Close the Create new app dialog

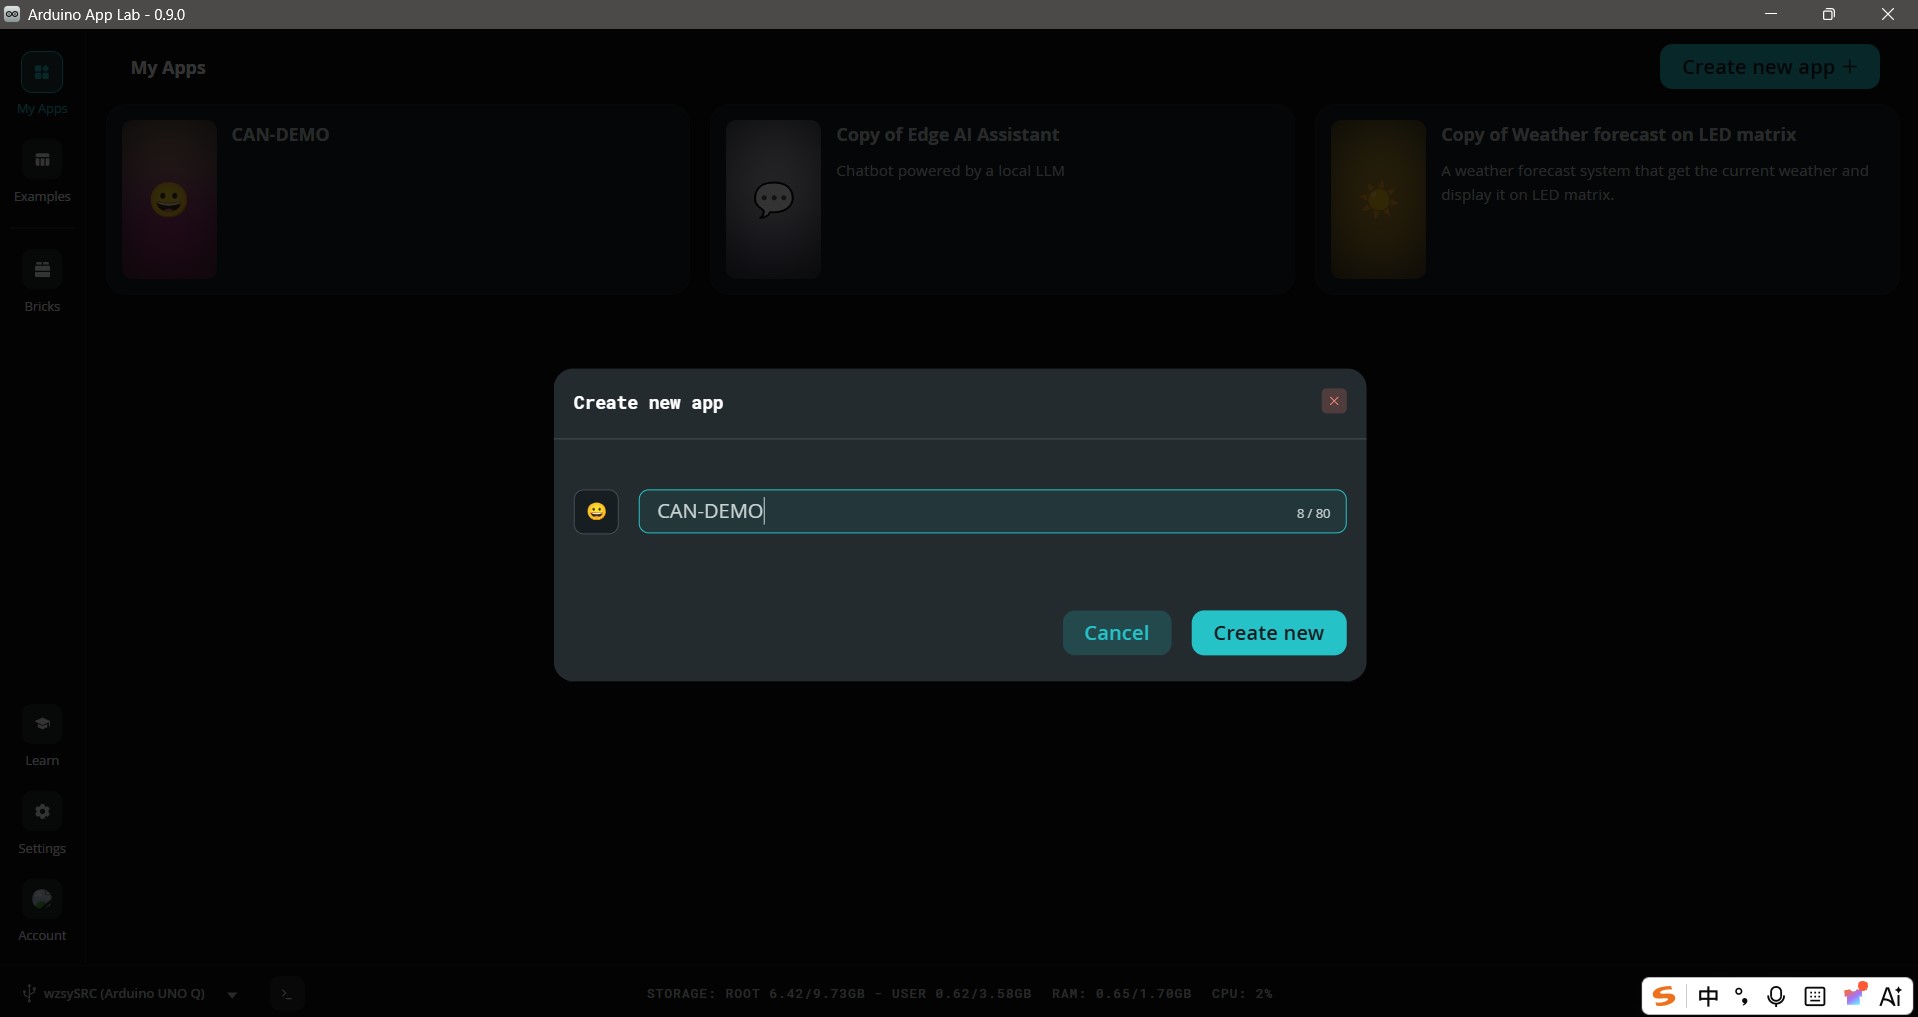1334,401
